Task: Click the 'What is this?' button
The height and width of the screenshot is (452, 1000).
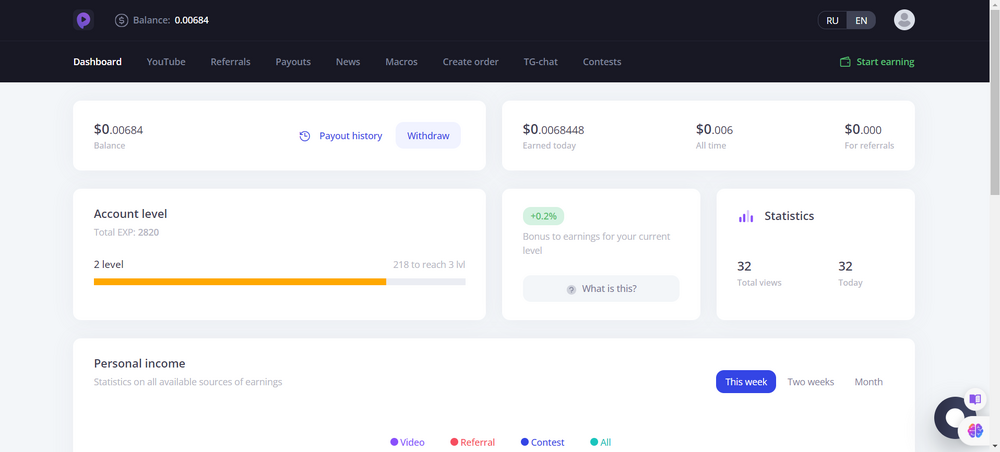Action: point(600,289)
